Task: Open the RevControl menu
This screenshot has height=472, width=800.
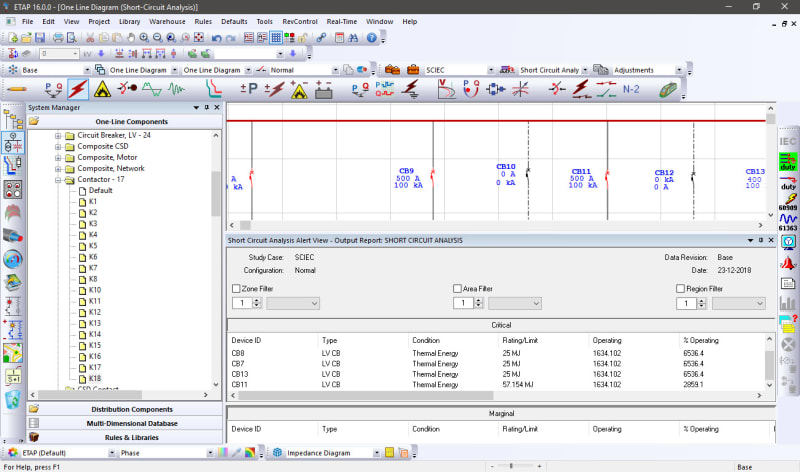Action: coord(300,21)
